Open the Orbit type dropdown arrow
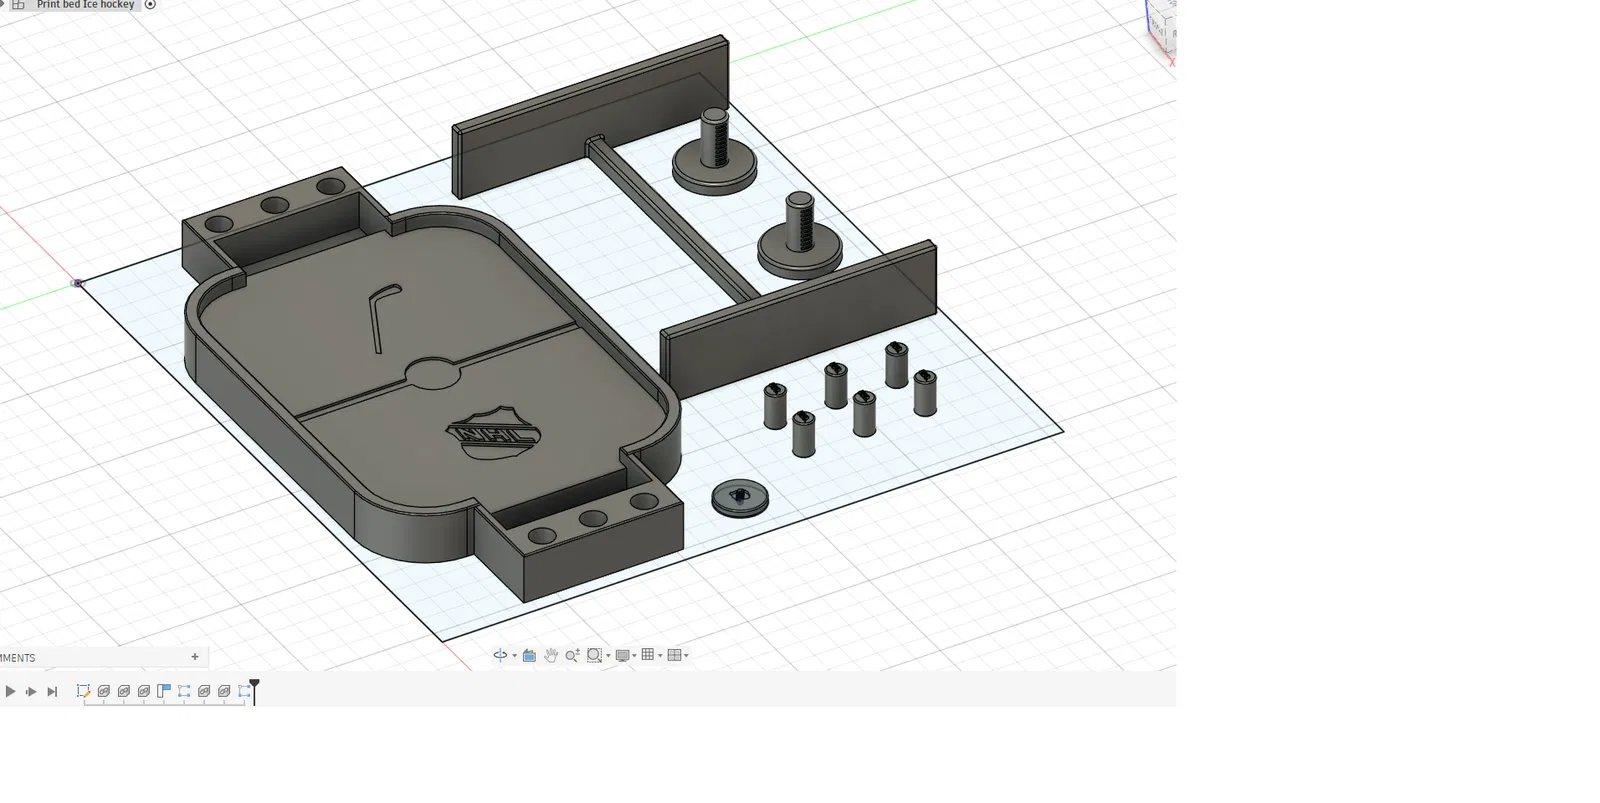 pos(514,656)
